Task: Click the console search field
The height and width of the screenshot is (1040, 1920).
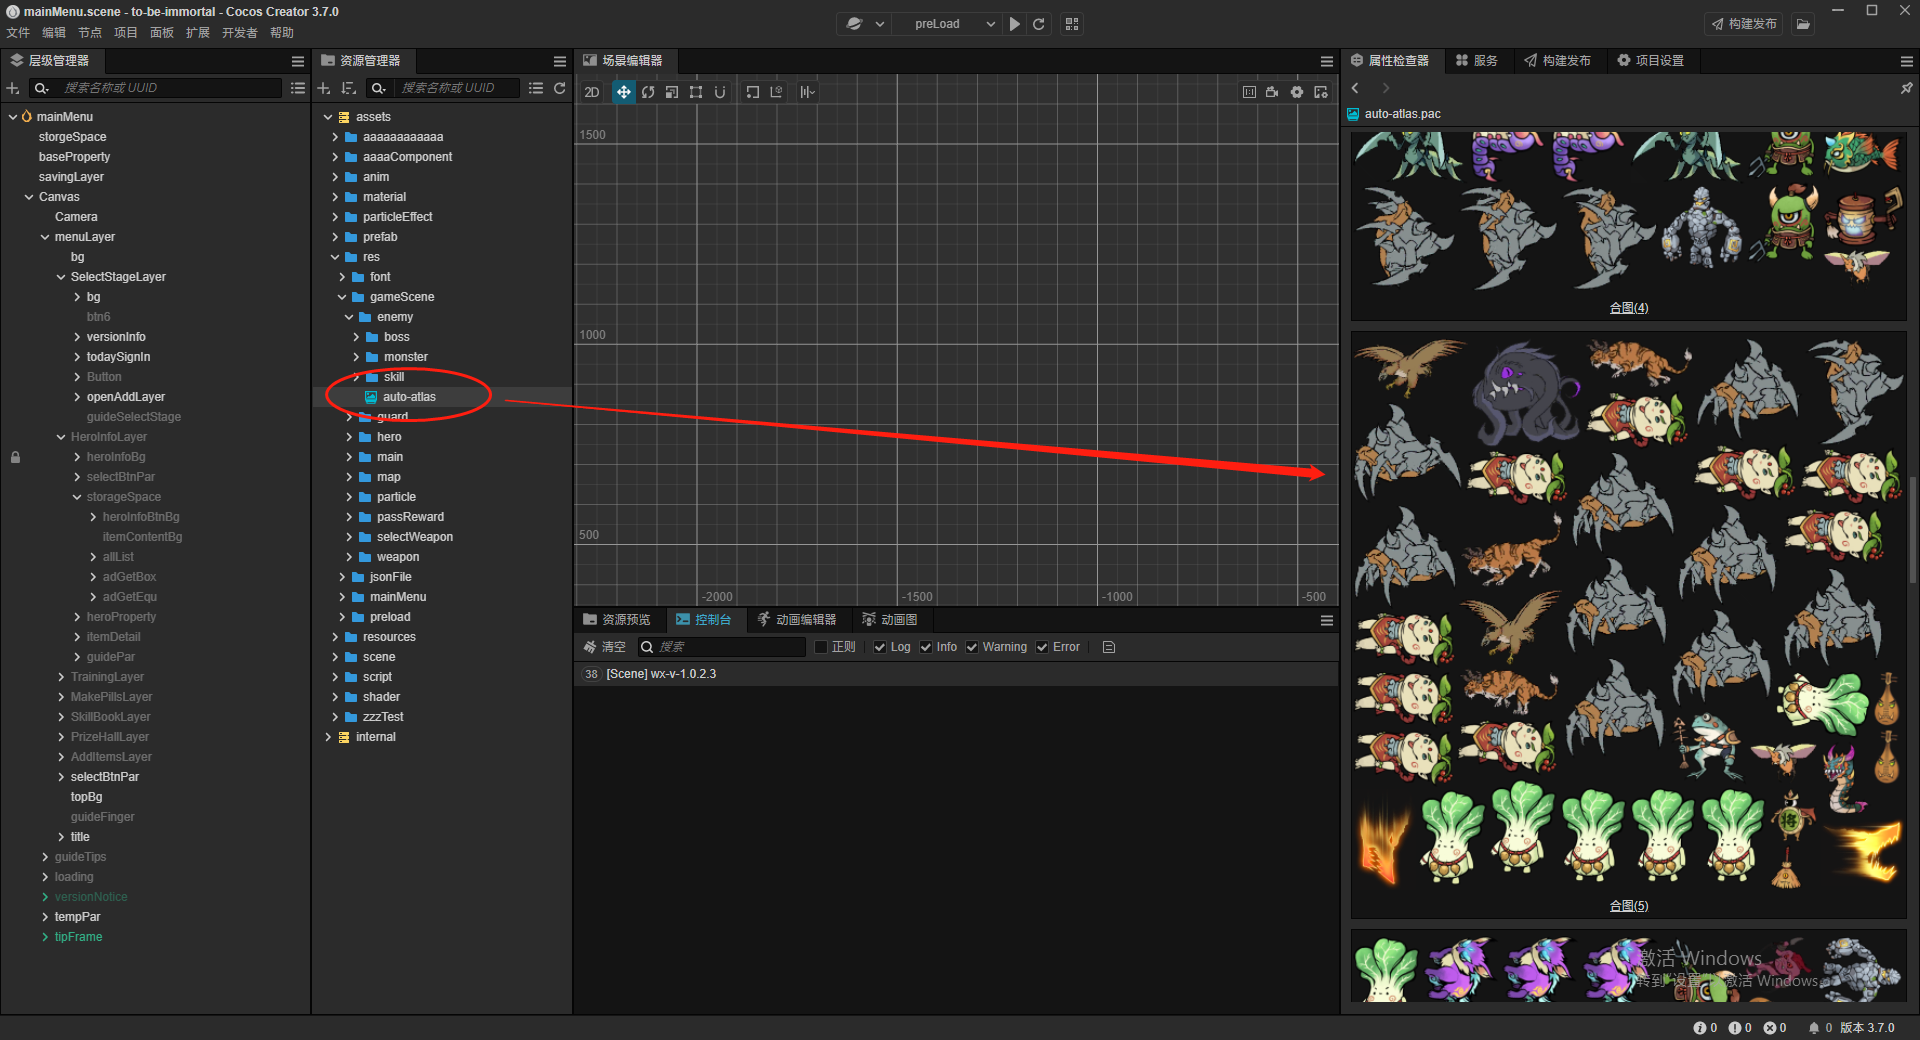Action: [x=722, y=647]
